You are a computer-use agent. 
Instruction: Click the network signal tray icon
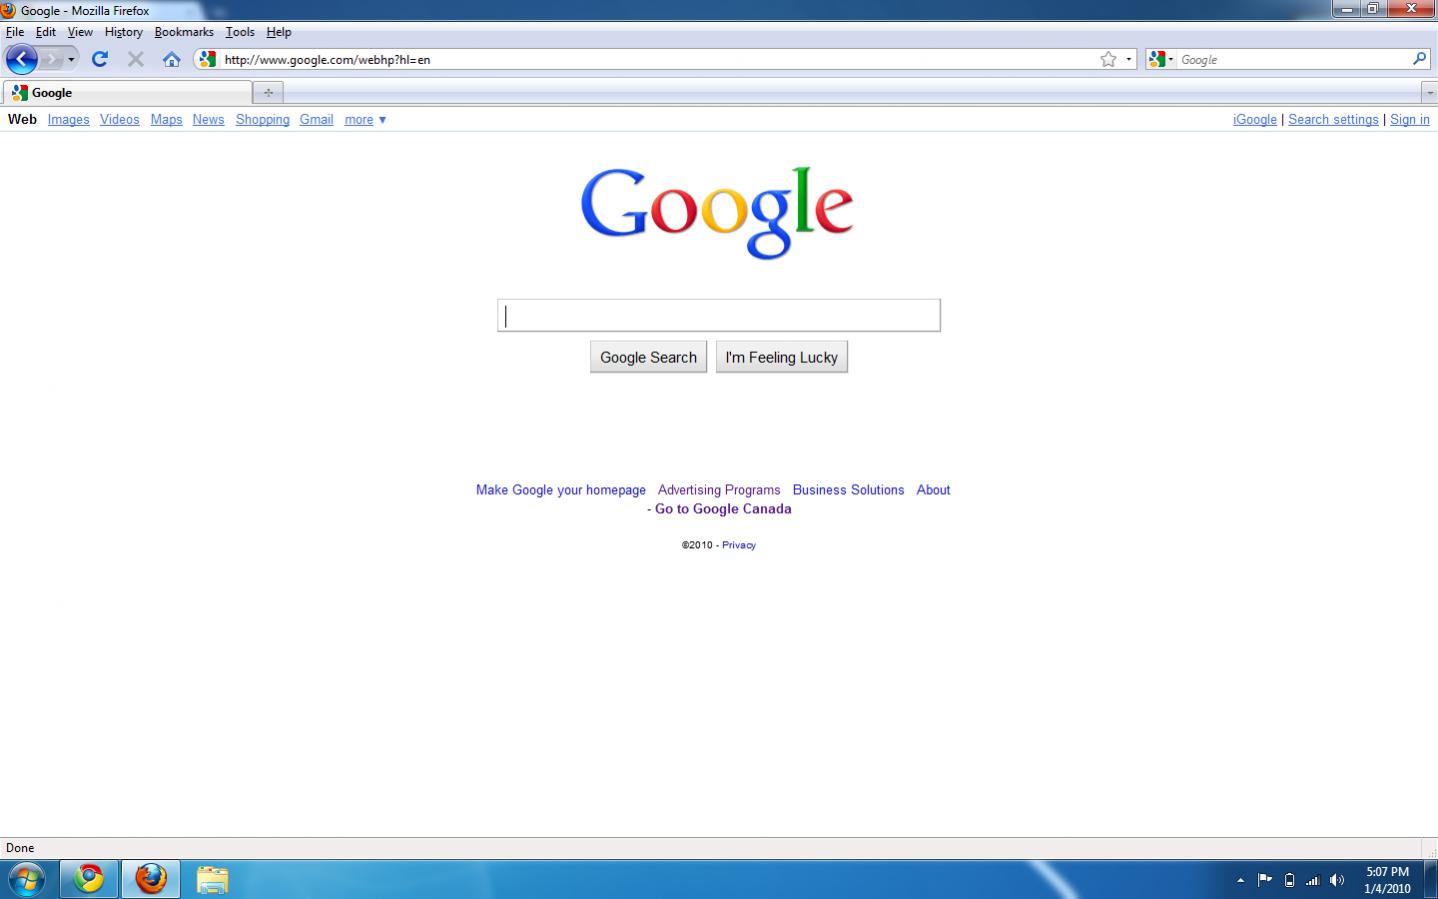pos(1313,880)
